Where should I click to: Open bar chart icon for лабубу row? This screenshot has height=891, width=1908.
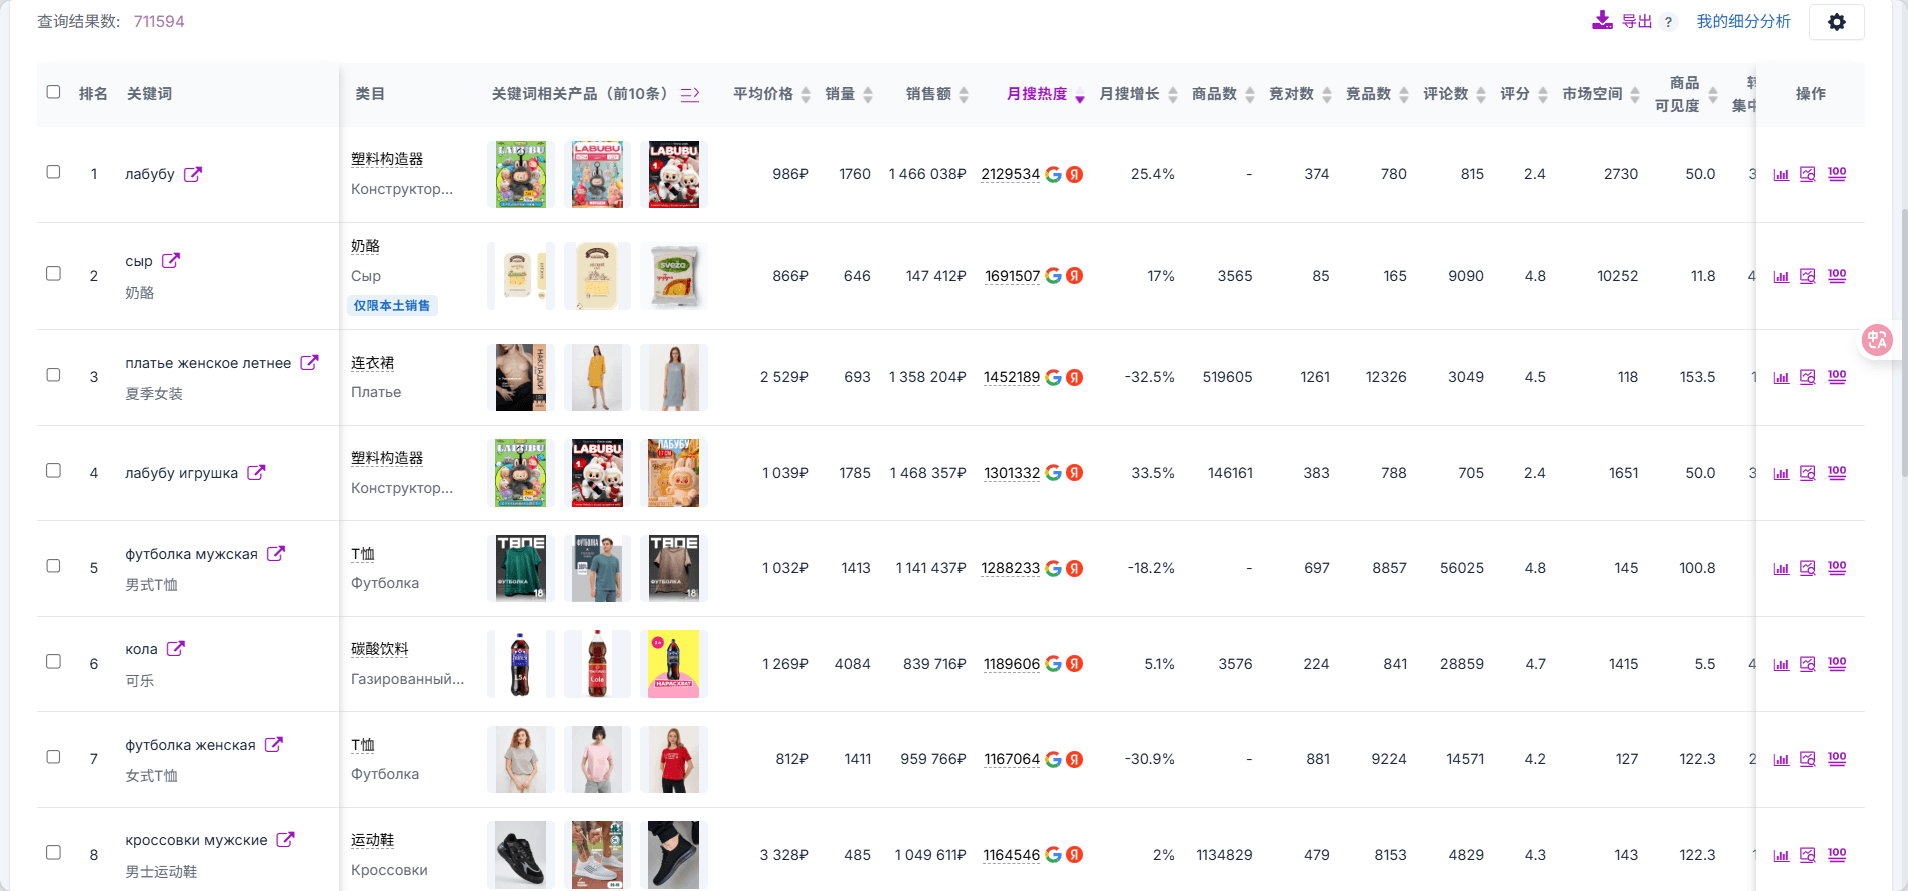(1781, 174)
